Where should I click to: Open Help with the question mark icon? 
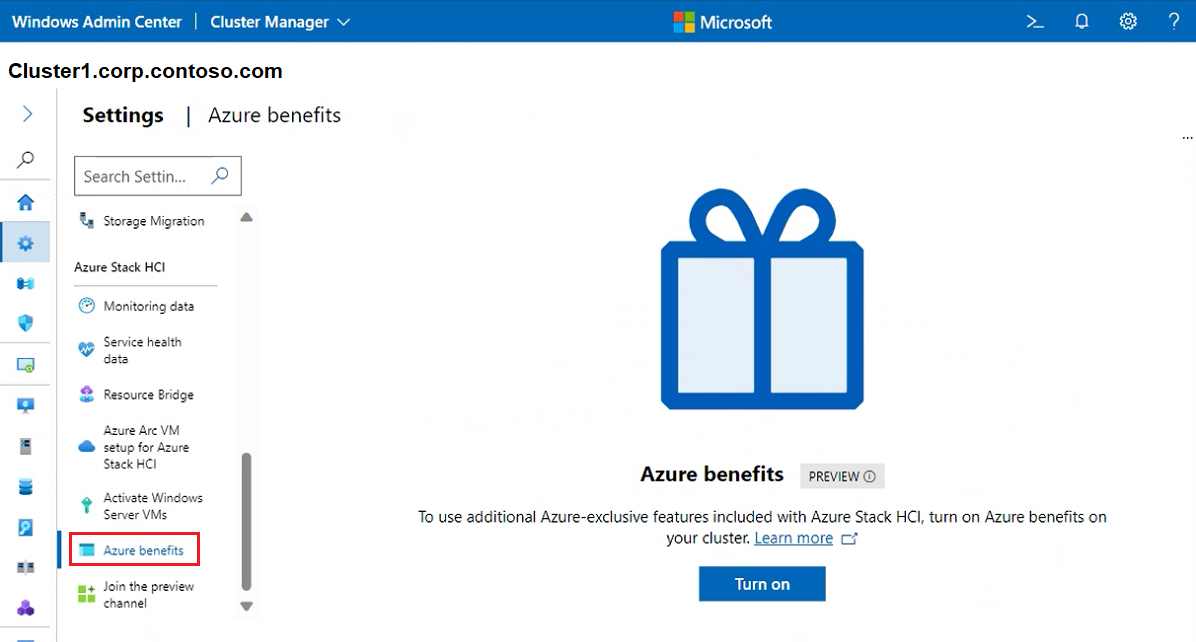pos(1175,21)
